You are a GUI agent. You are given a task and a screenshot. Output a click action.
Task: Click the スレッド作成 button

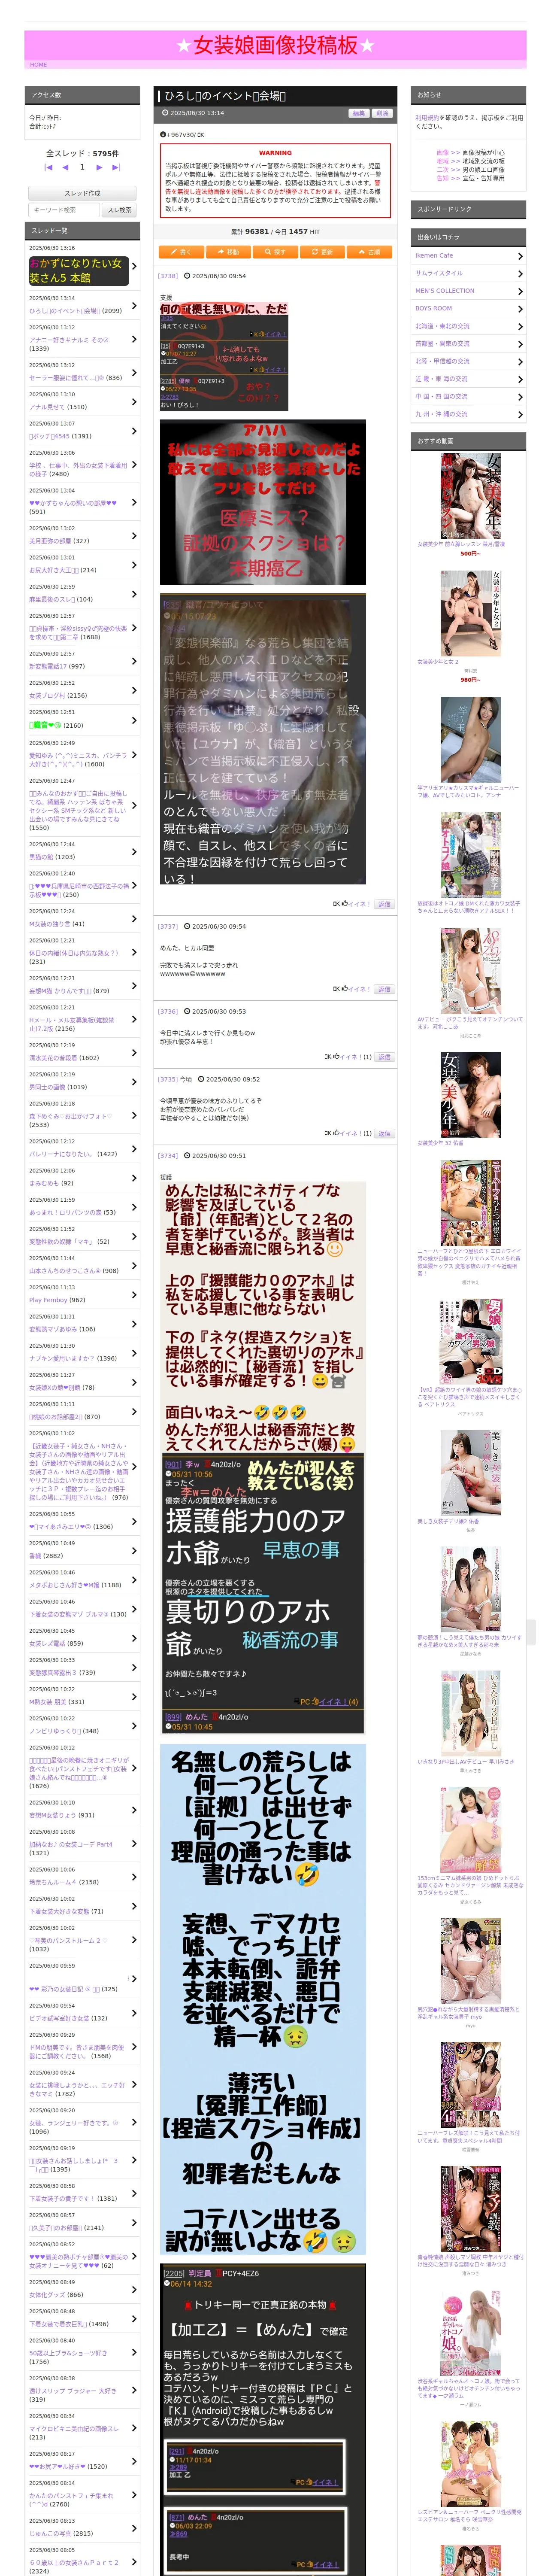click(82, 193)
